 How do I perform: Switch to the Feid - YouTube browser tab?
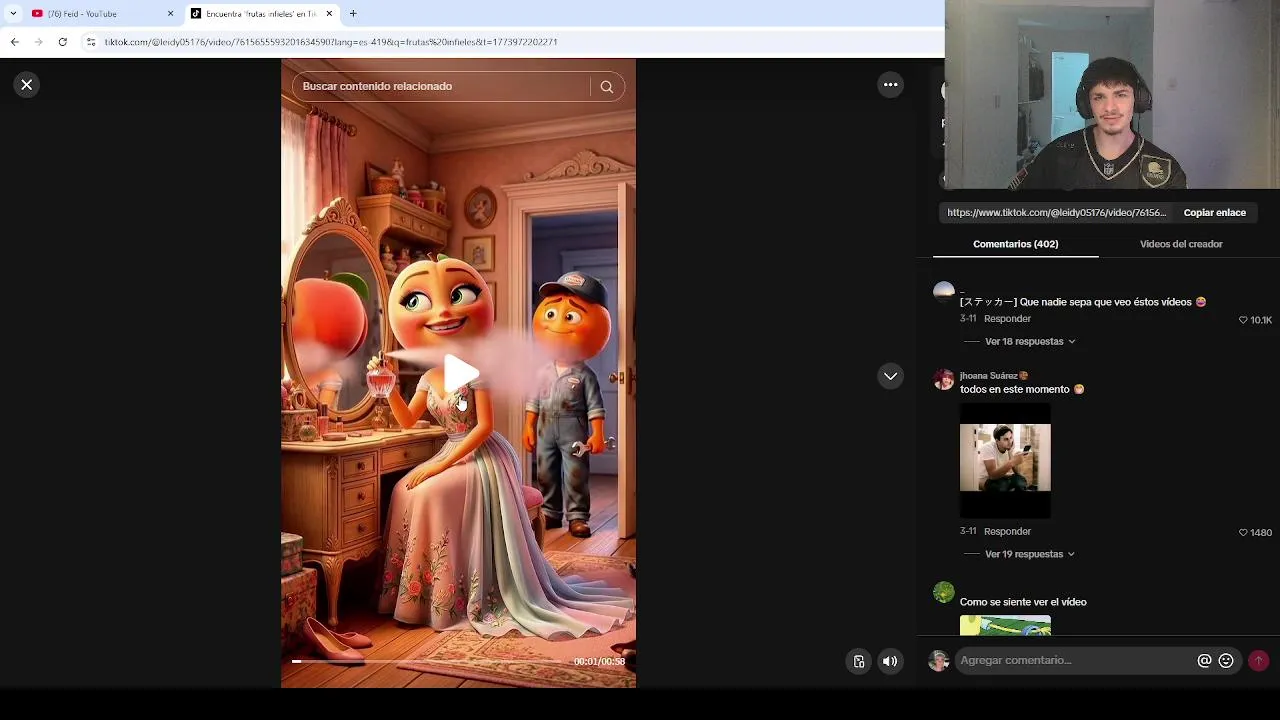[x=100, y=14]
